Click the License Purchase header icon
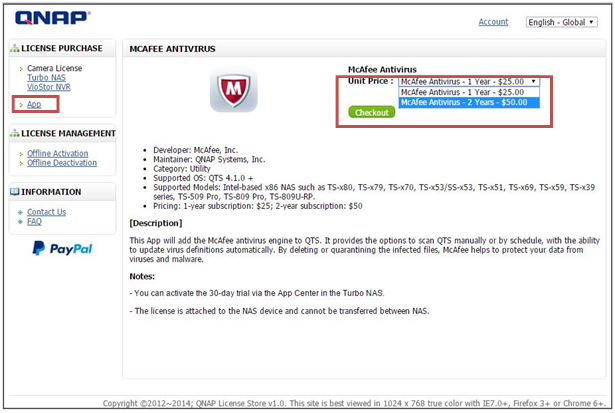Image resolution: width=615 pixels, height=413 pixels. pos(15,48)
